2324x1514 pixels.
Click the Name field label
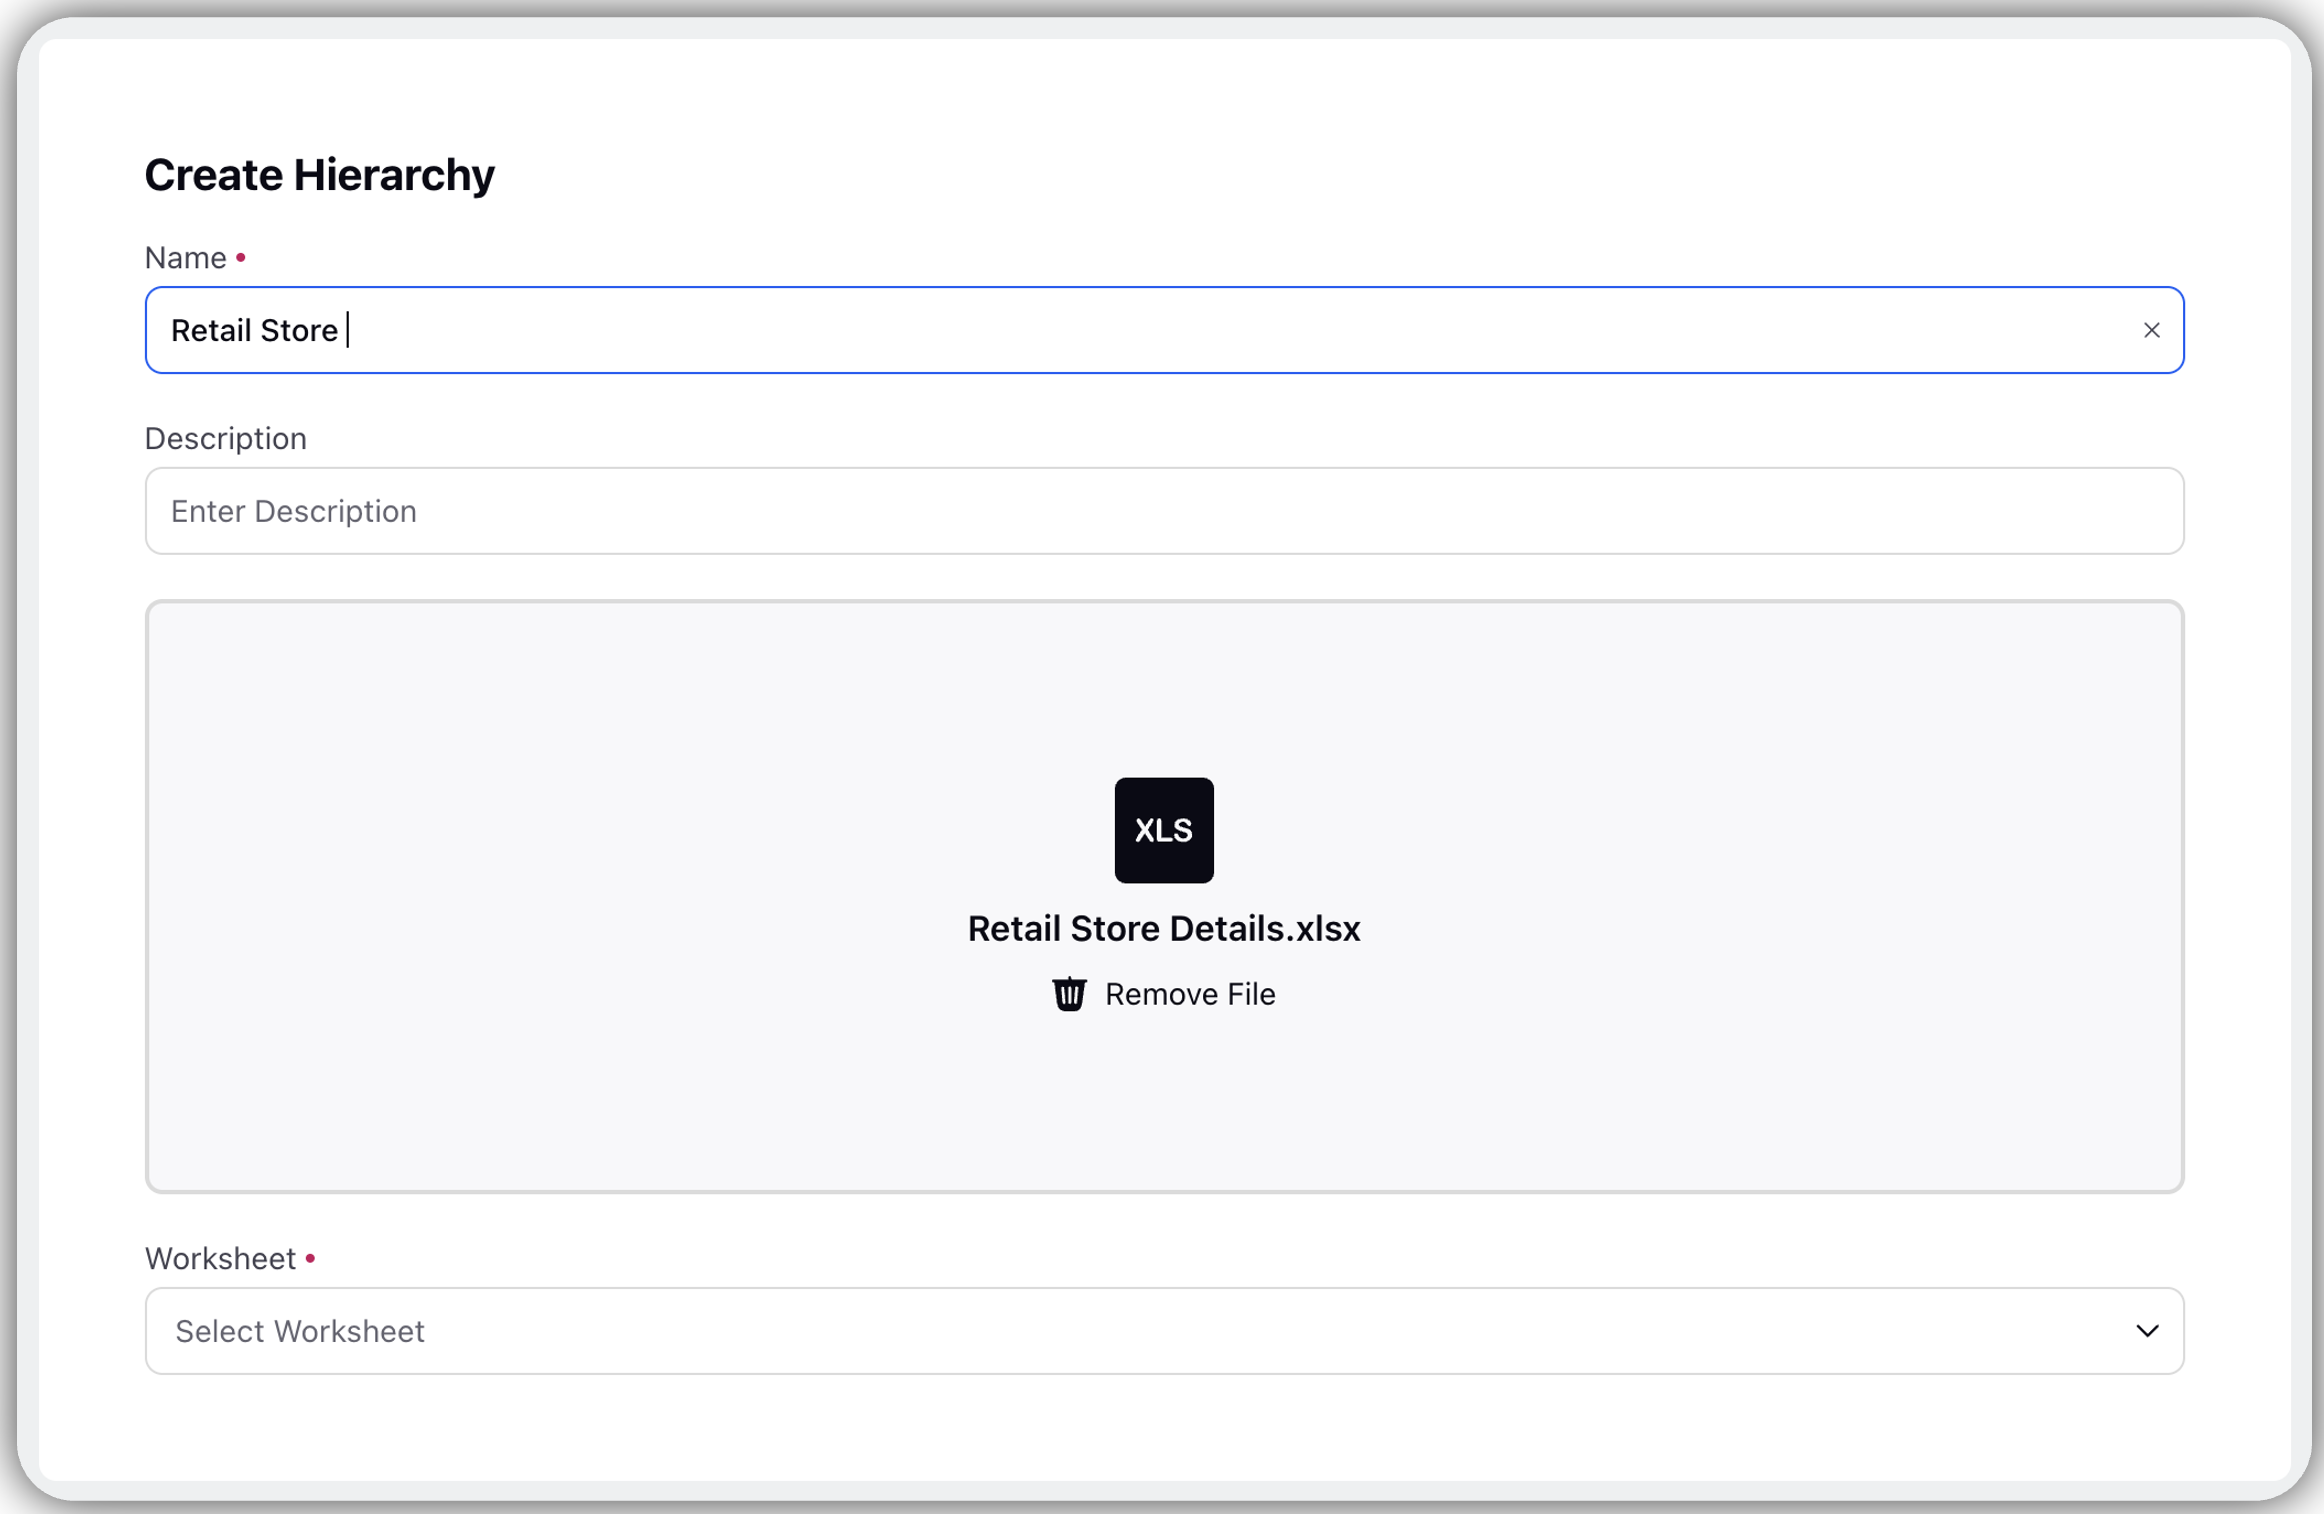186,258
